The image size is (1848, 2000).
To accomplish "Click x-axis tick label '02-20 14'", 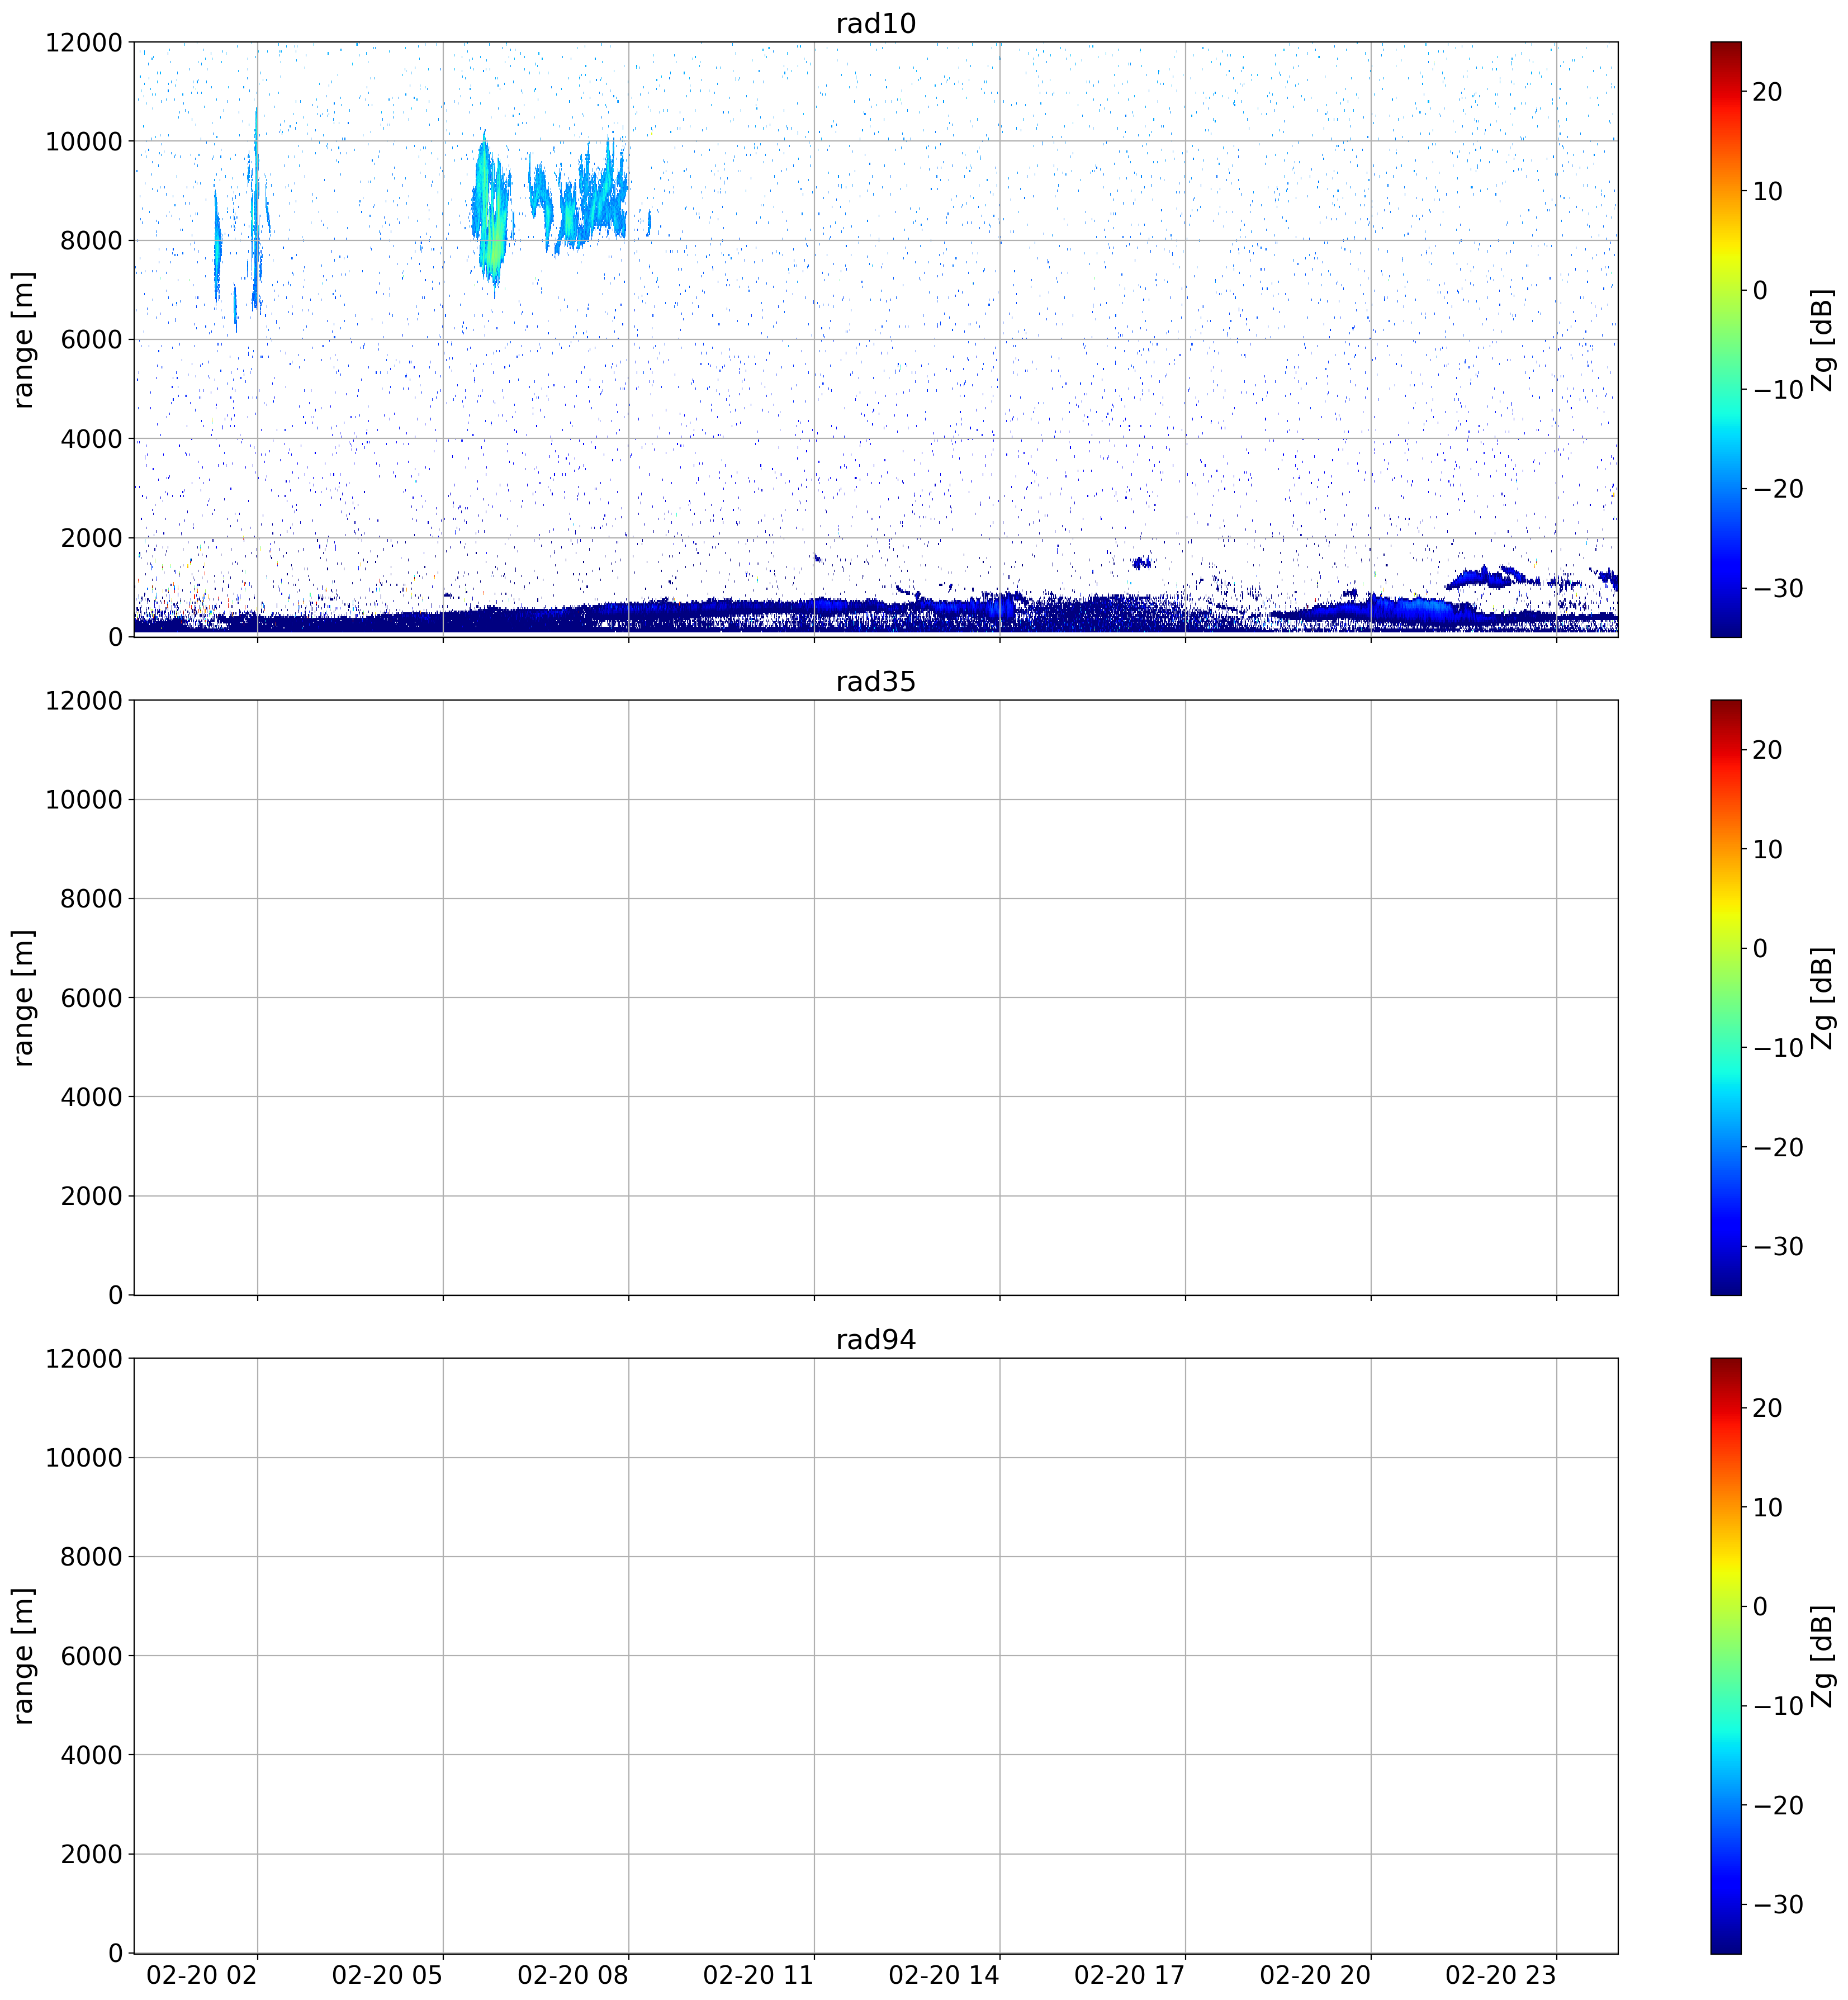I will (x=944, y=1975).
